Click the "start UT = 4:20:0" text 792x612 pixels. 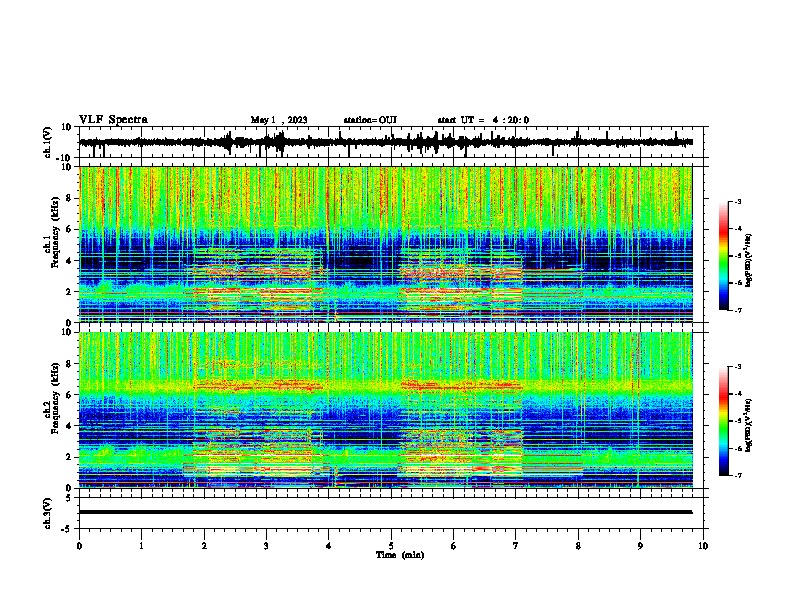click(483, 120)
